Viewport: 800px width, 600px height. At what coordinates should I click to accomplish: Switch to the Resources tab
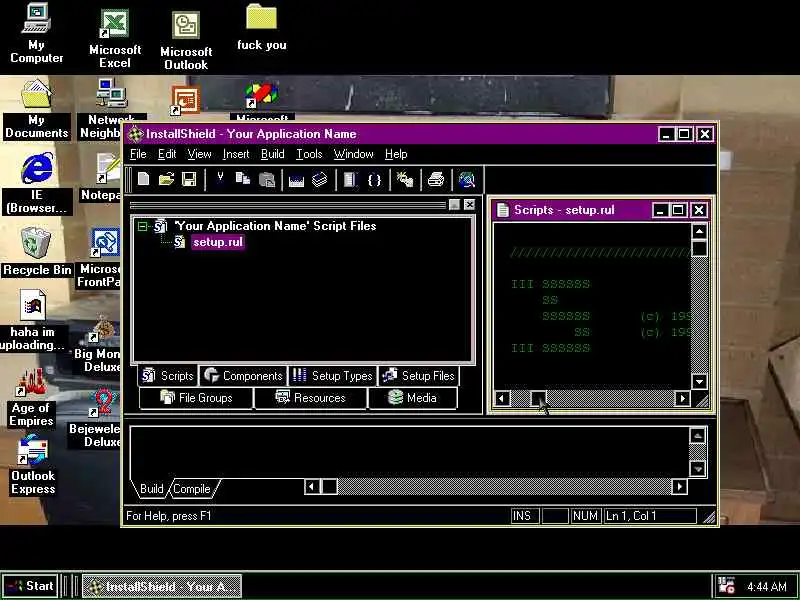click(310, 398)
